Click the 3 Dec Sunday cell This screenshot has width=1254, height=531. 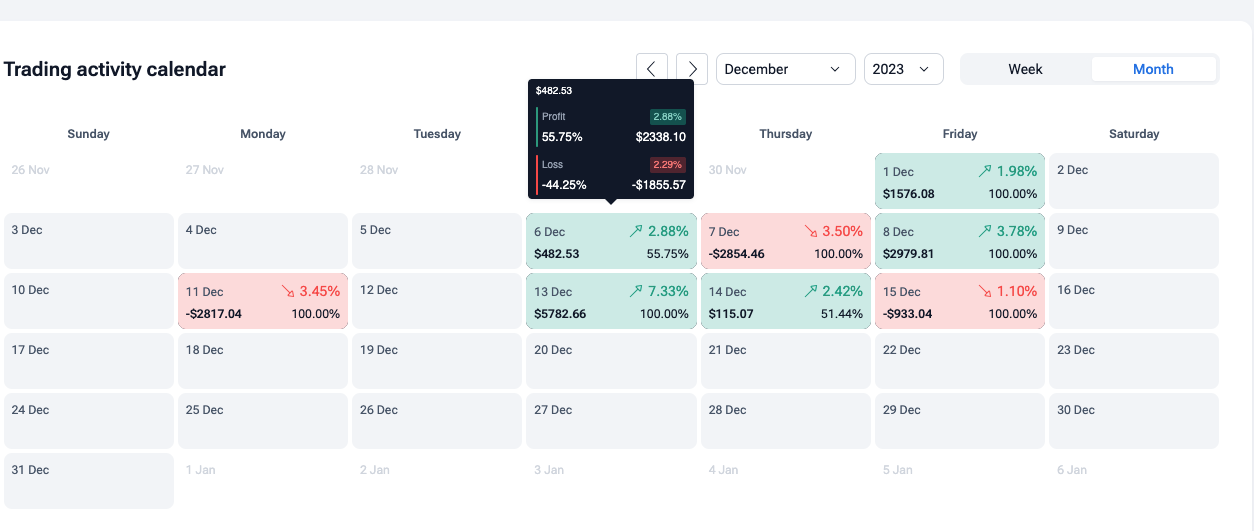[x=89, y=241]
